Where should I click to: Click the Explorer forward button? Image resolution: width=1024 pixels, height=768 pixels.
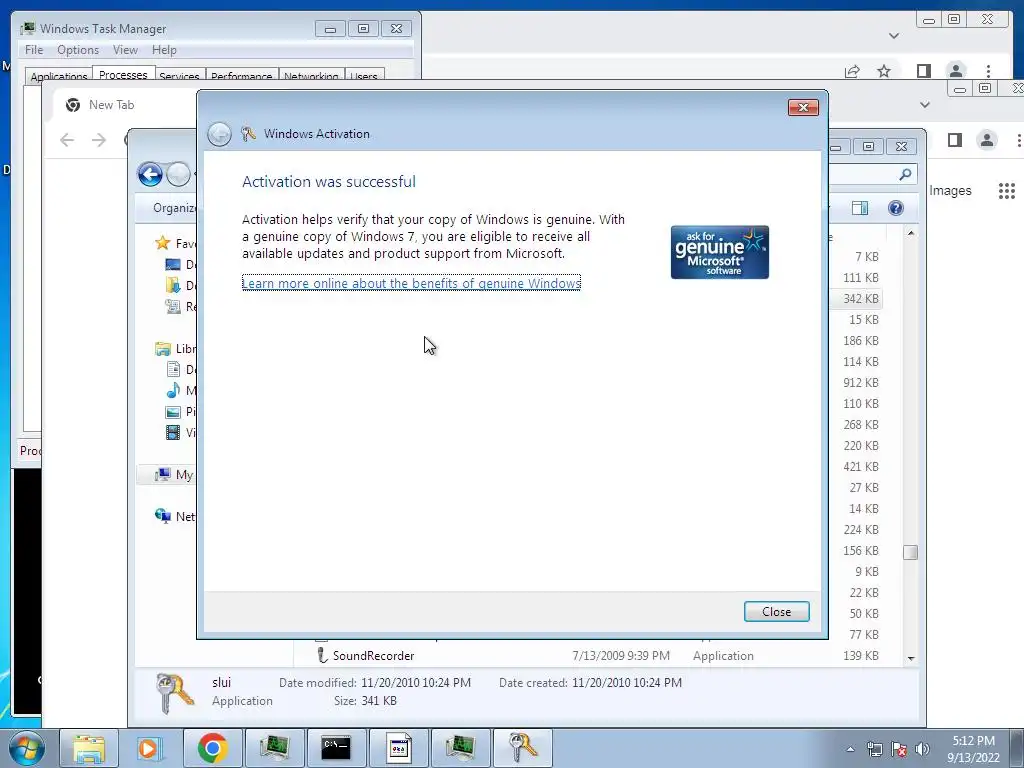178,174
